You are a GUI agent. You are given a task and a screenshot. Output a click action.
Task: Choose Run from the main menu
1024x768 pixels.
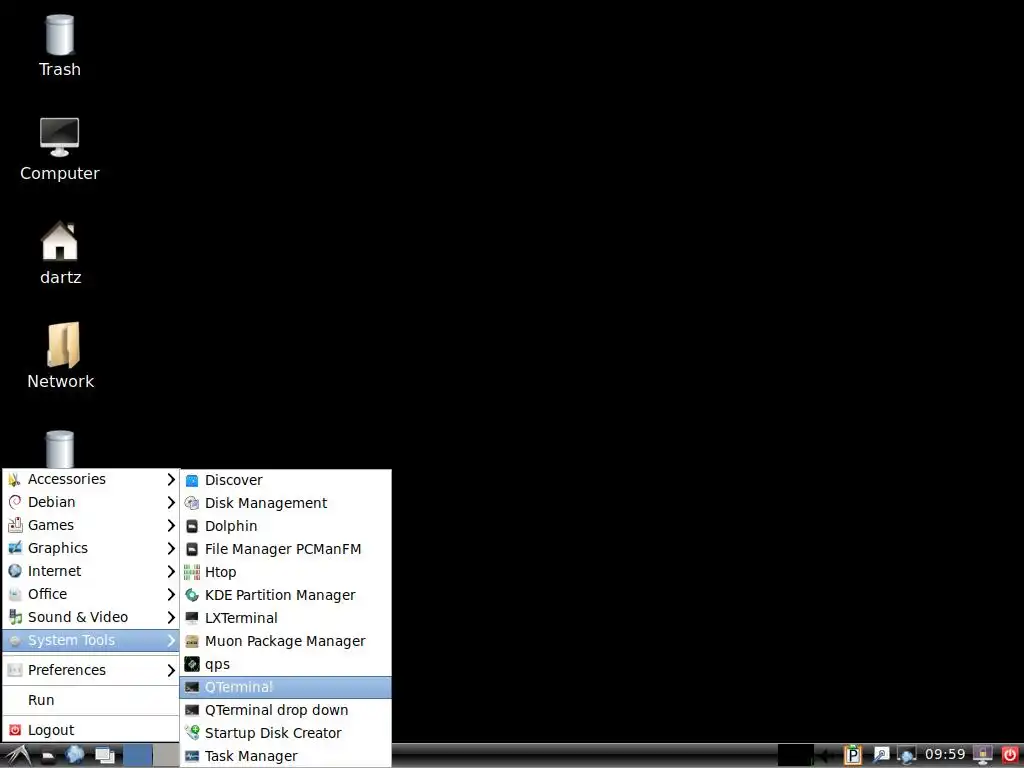coord(91,700)
